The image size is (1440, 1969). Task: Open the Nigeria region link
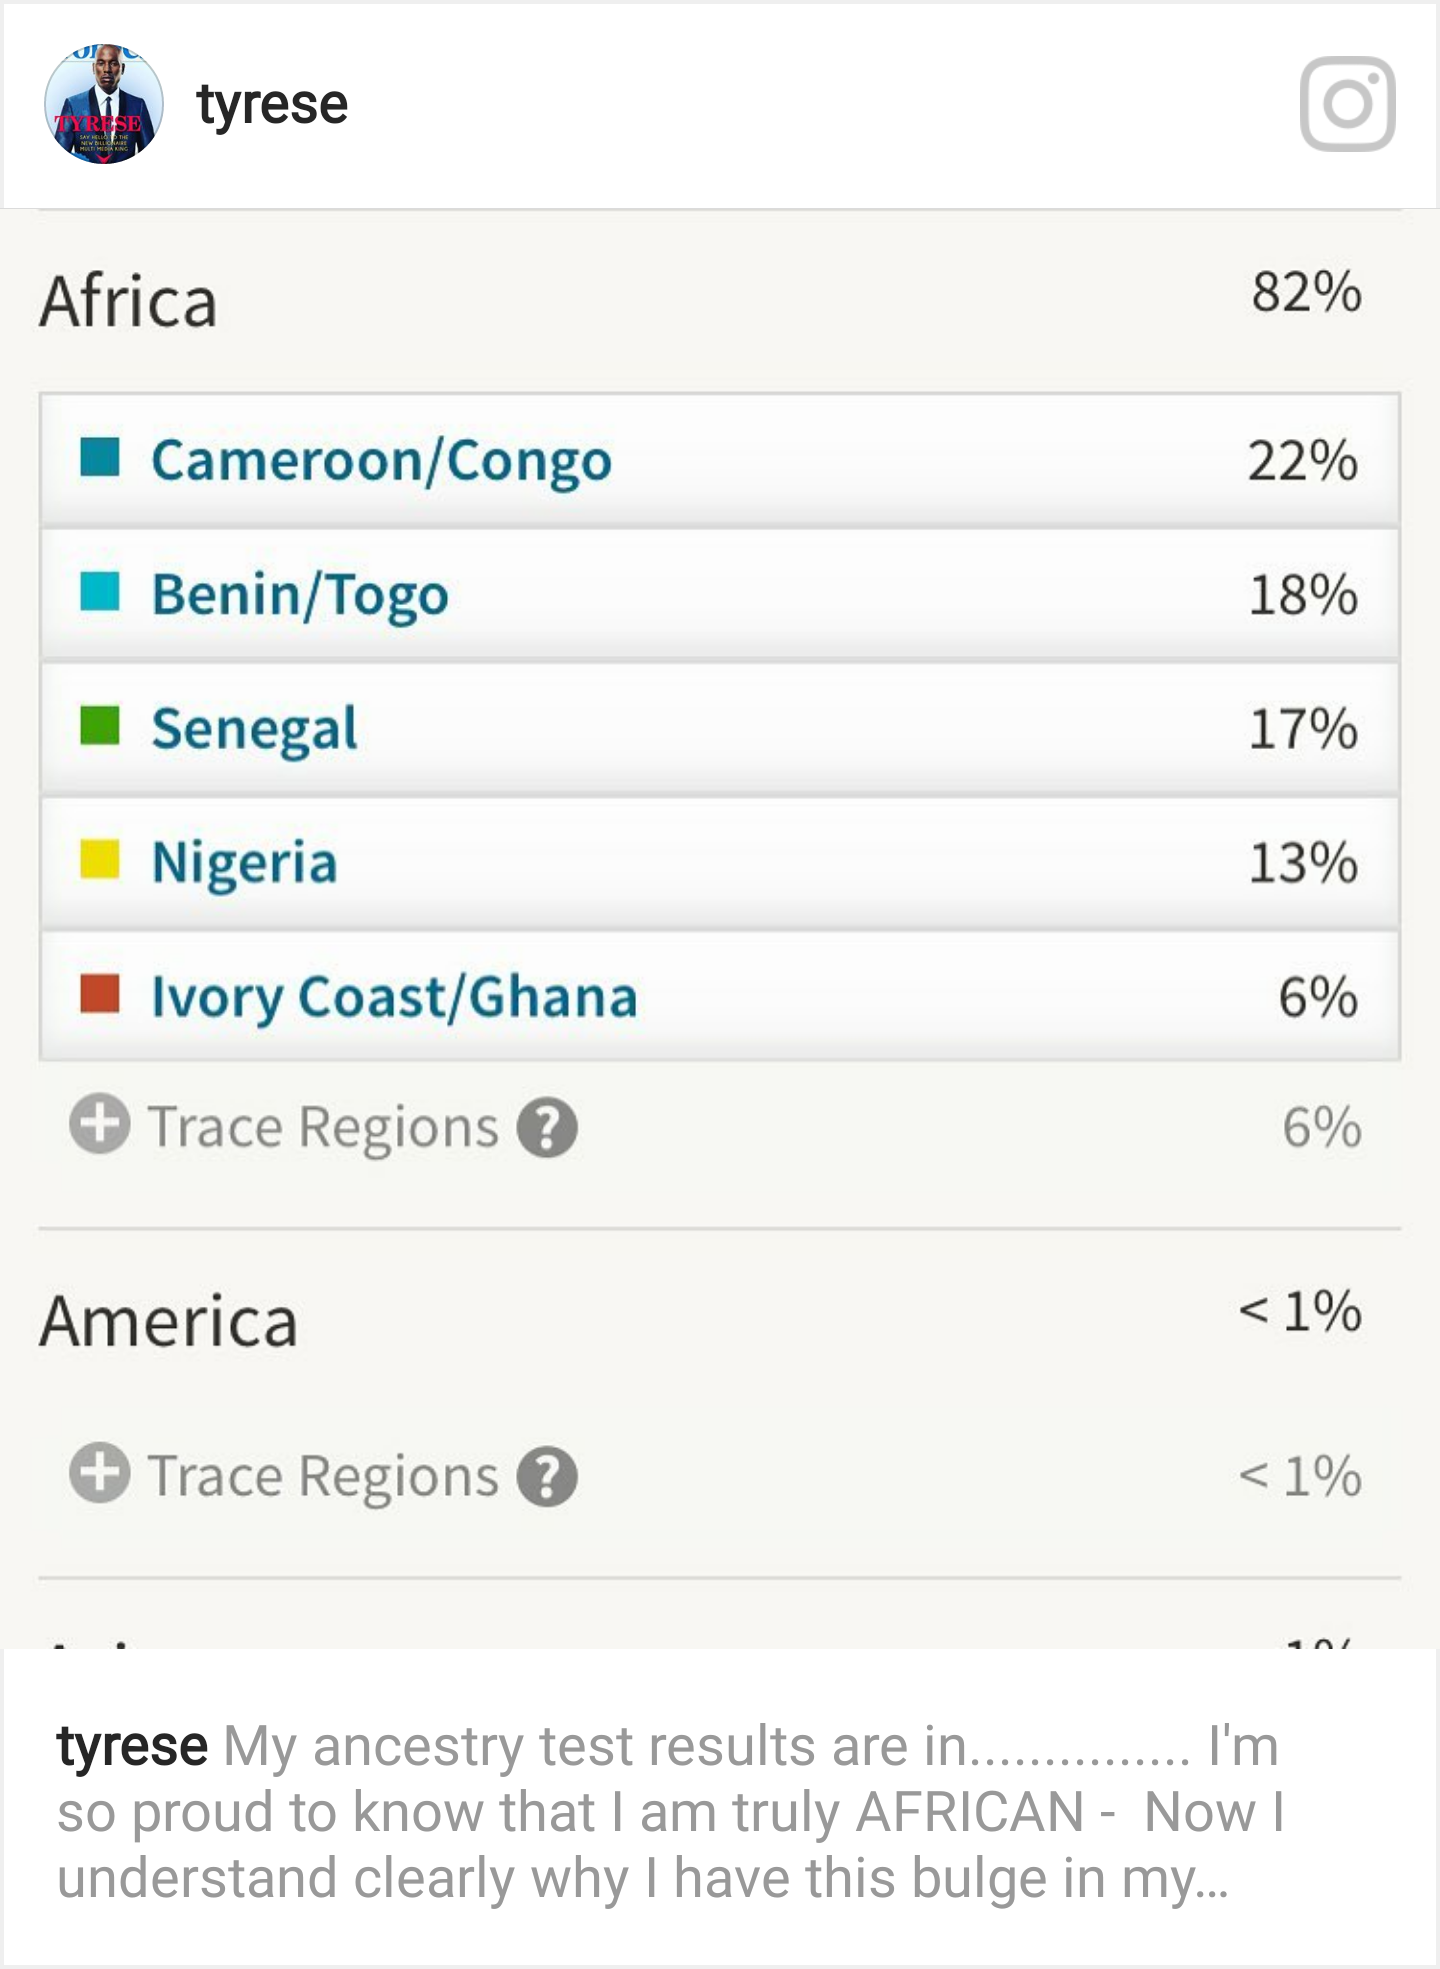[244, 863]
